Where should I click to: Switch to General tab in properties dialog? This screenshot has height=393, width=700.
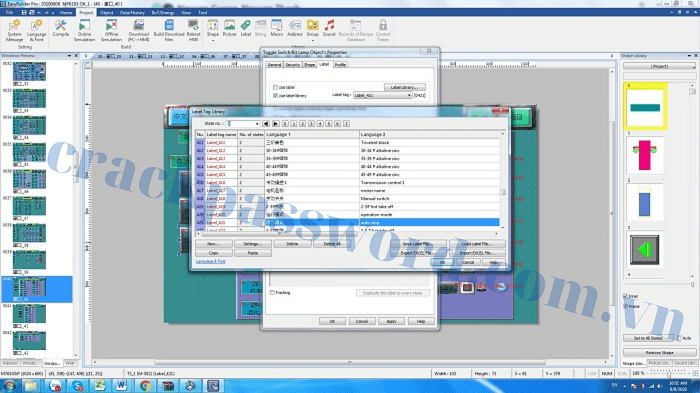point(274,65)
